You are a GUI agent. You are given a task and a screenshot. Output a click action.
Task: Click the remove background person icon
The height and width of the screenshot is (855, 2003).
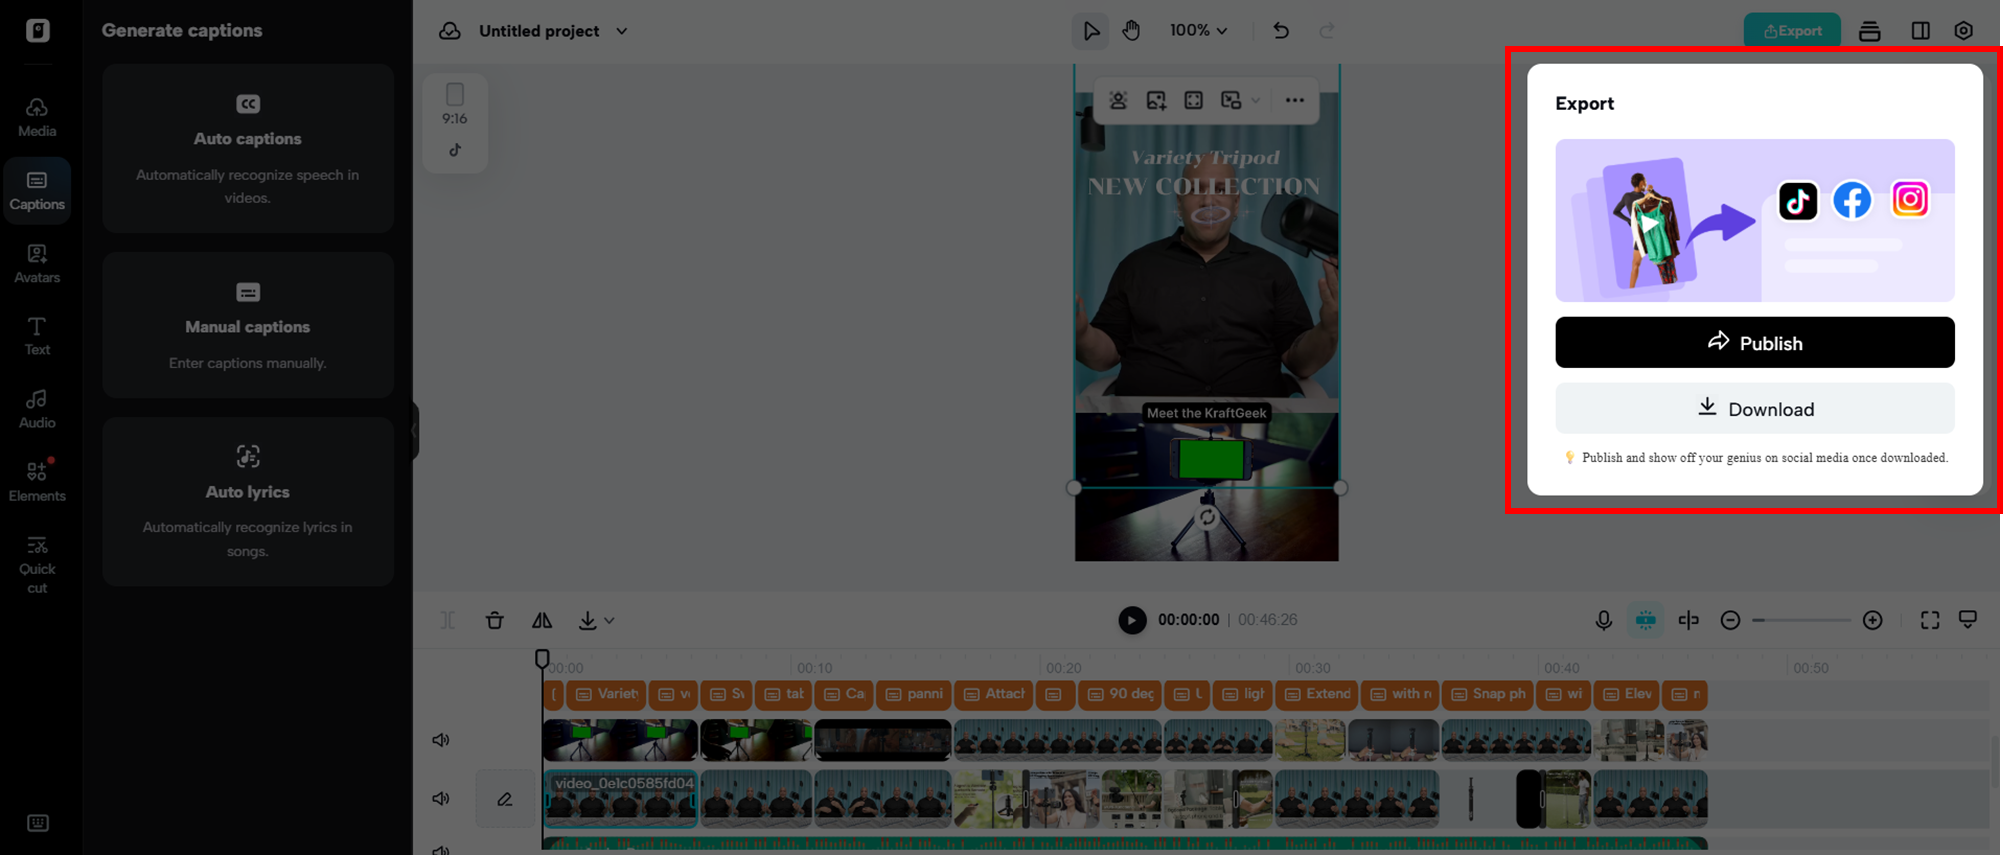(x=1118, y=100)
